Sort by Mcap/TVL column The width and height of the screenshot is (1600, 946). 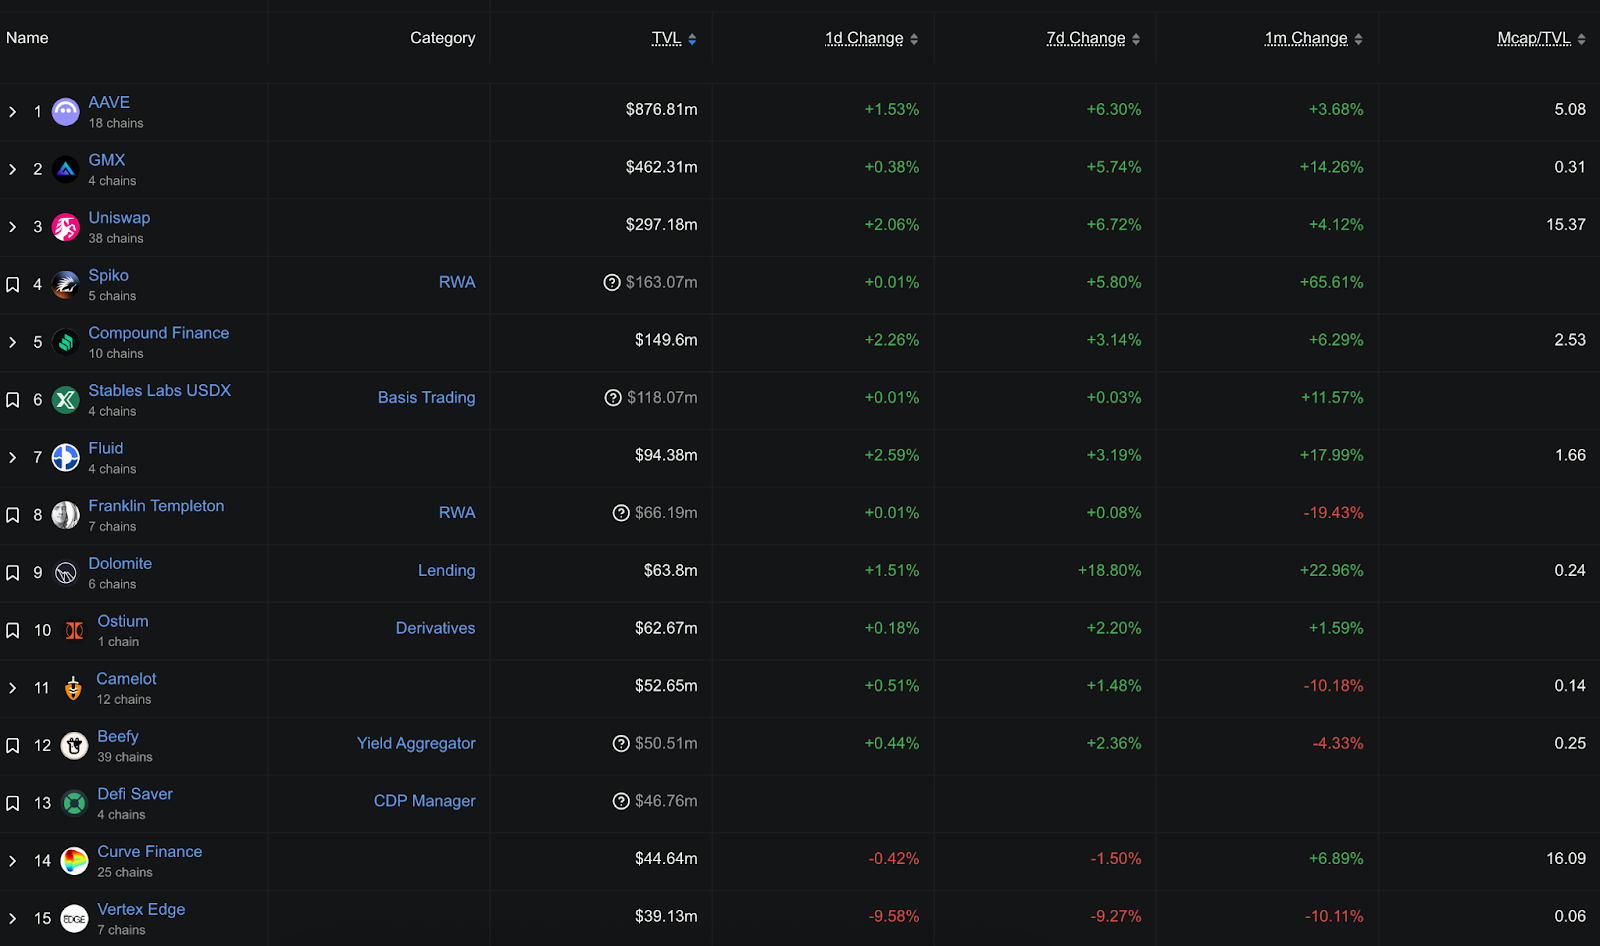click(x=1541, y=38)
